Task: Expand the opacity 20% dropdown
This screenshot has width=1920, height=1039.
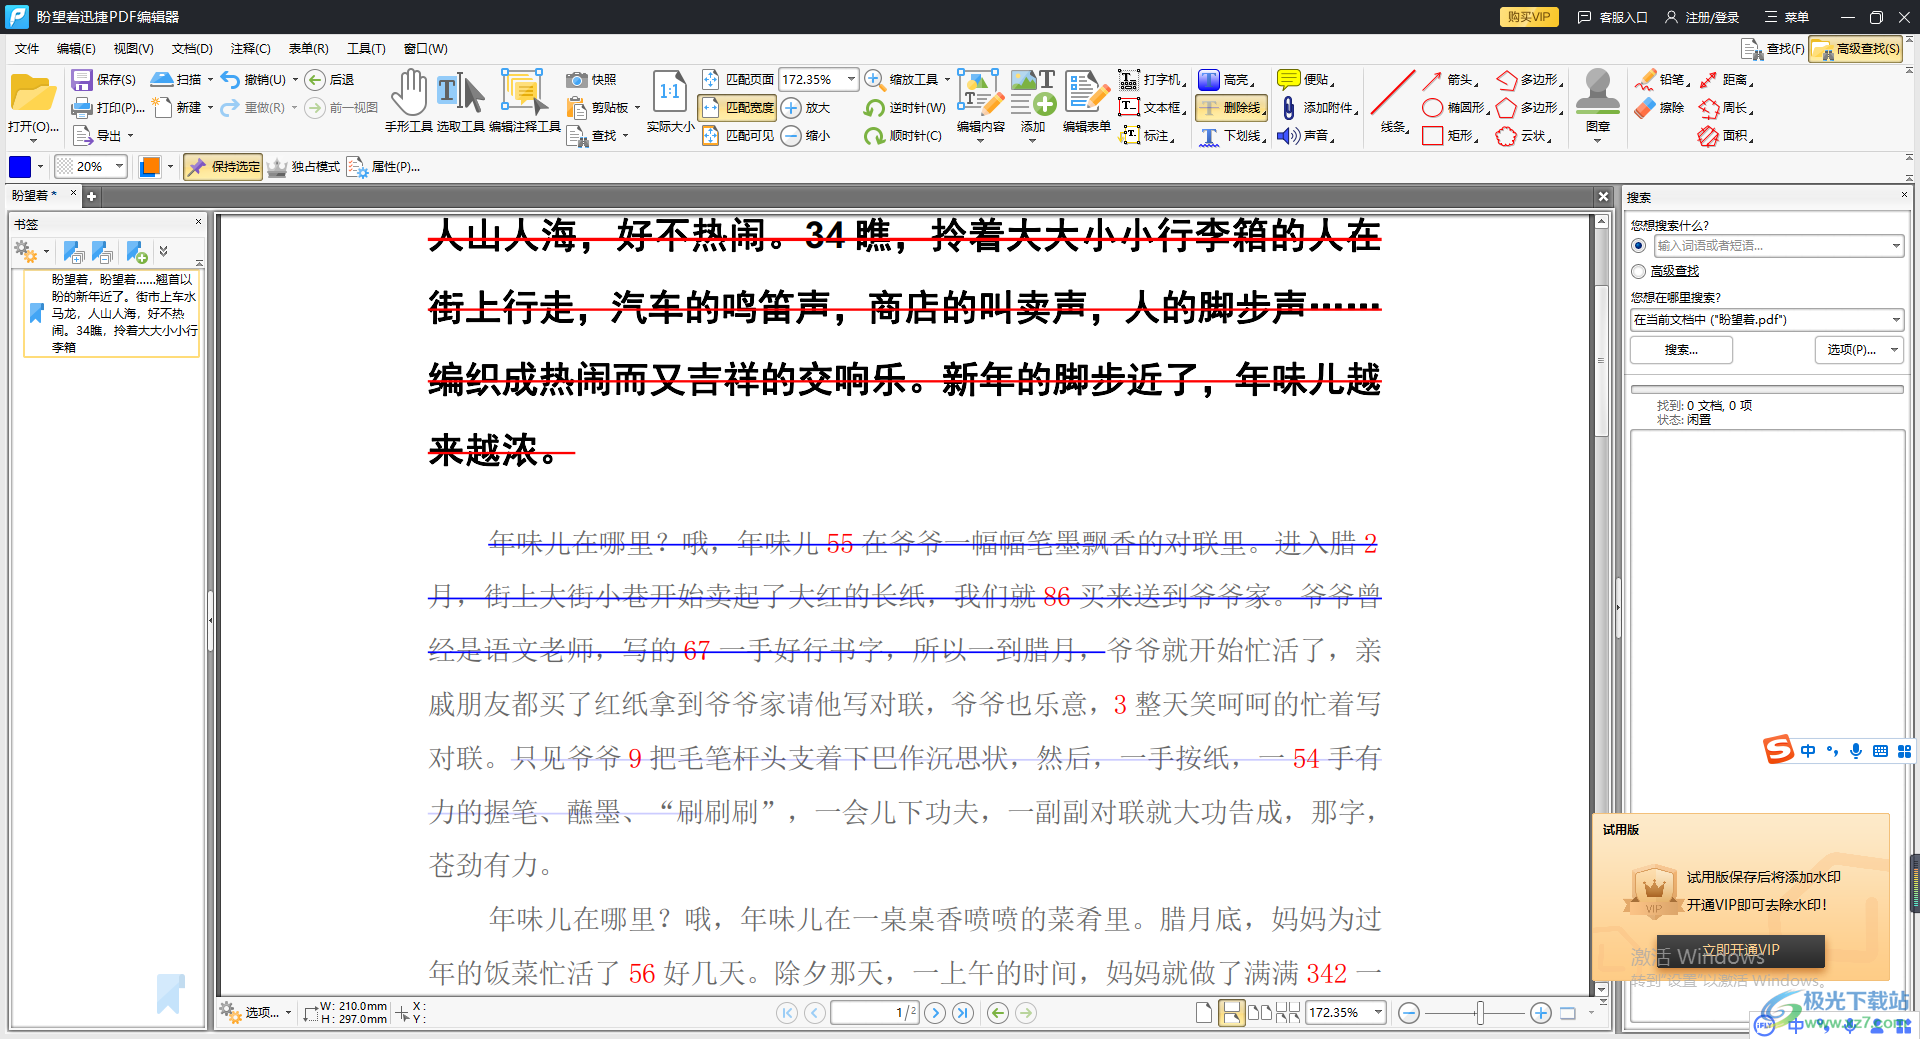Action: pyautogui.click(x=119, y=167)
